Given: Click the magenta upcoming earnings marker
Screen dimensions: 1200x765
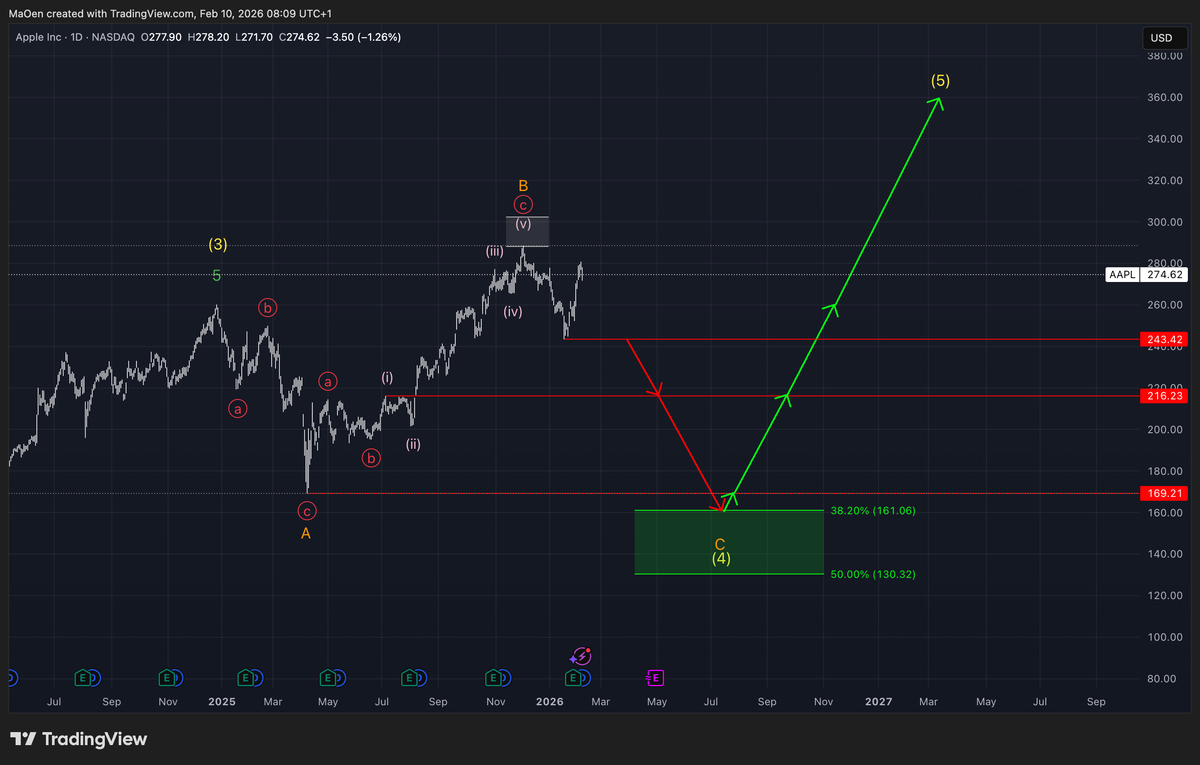Looking at the screenshot, I should coord(654,678).
